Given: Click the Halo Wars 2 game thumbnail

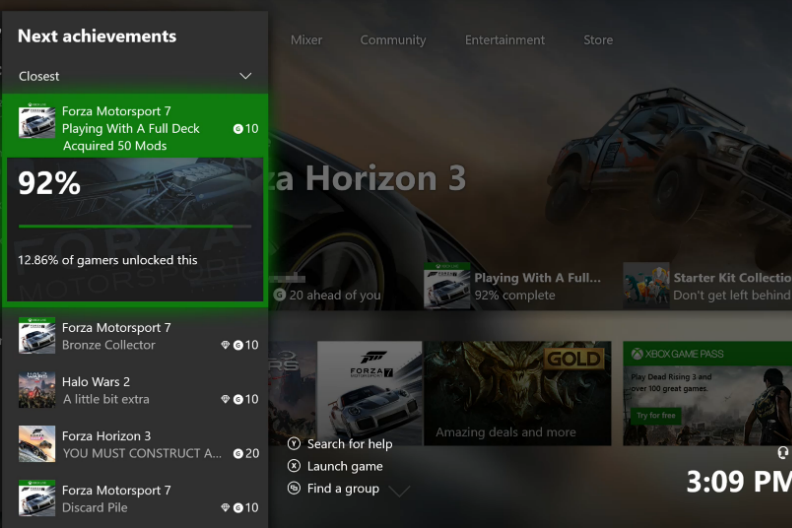Looking at the screenshot, I should [x=37, y=390].
